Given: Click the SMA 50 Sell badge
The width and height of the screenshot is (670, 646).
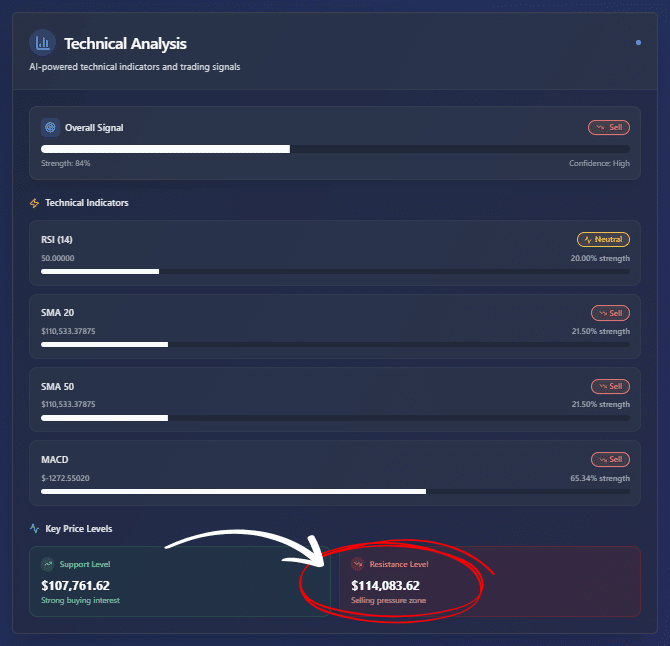Looking at the screenshot, I should click(610, 386).
